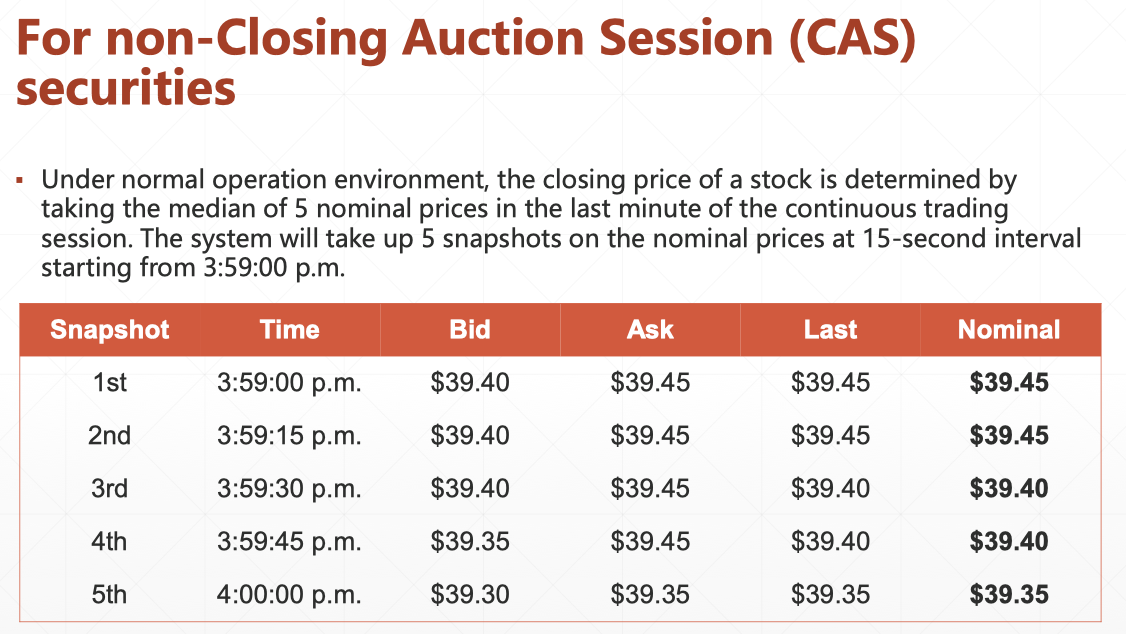Select the 4th snapshot row label

coord(110,542)
